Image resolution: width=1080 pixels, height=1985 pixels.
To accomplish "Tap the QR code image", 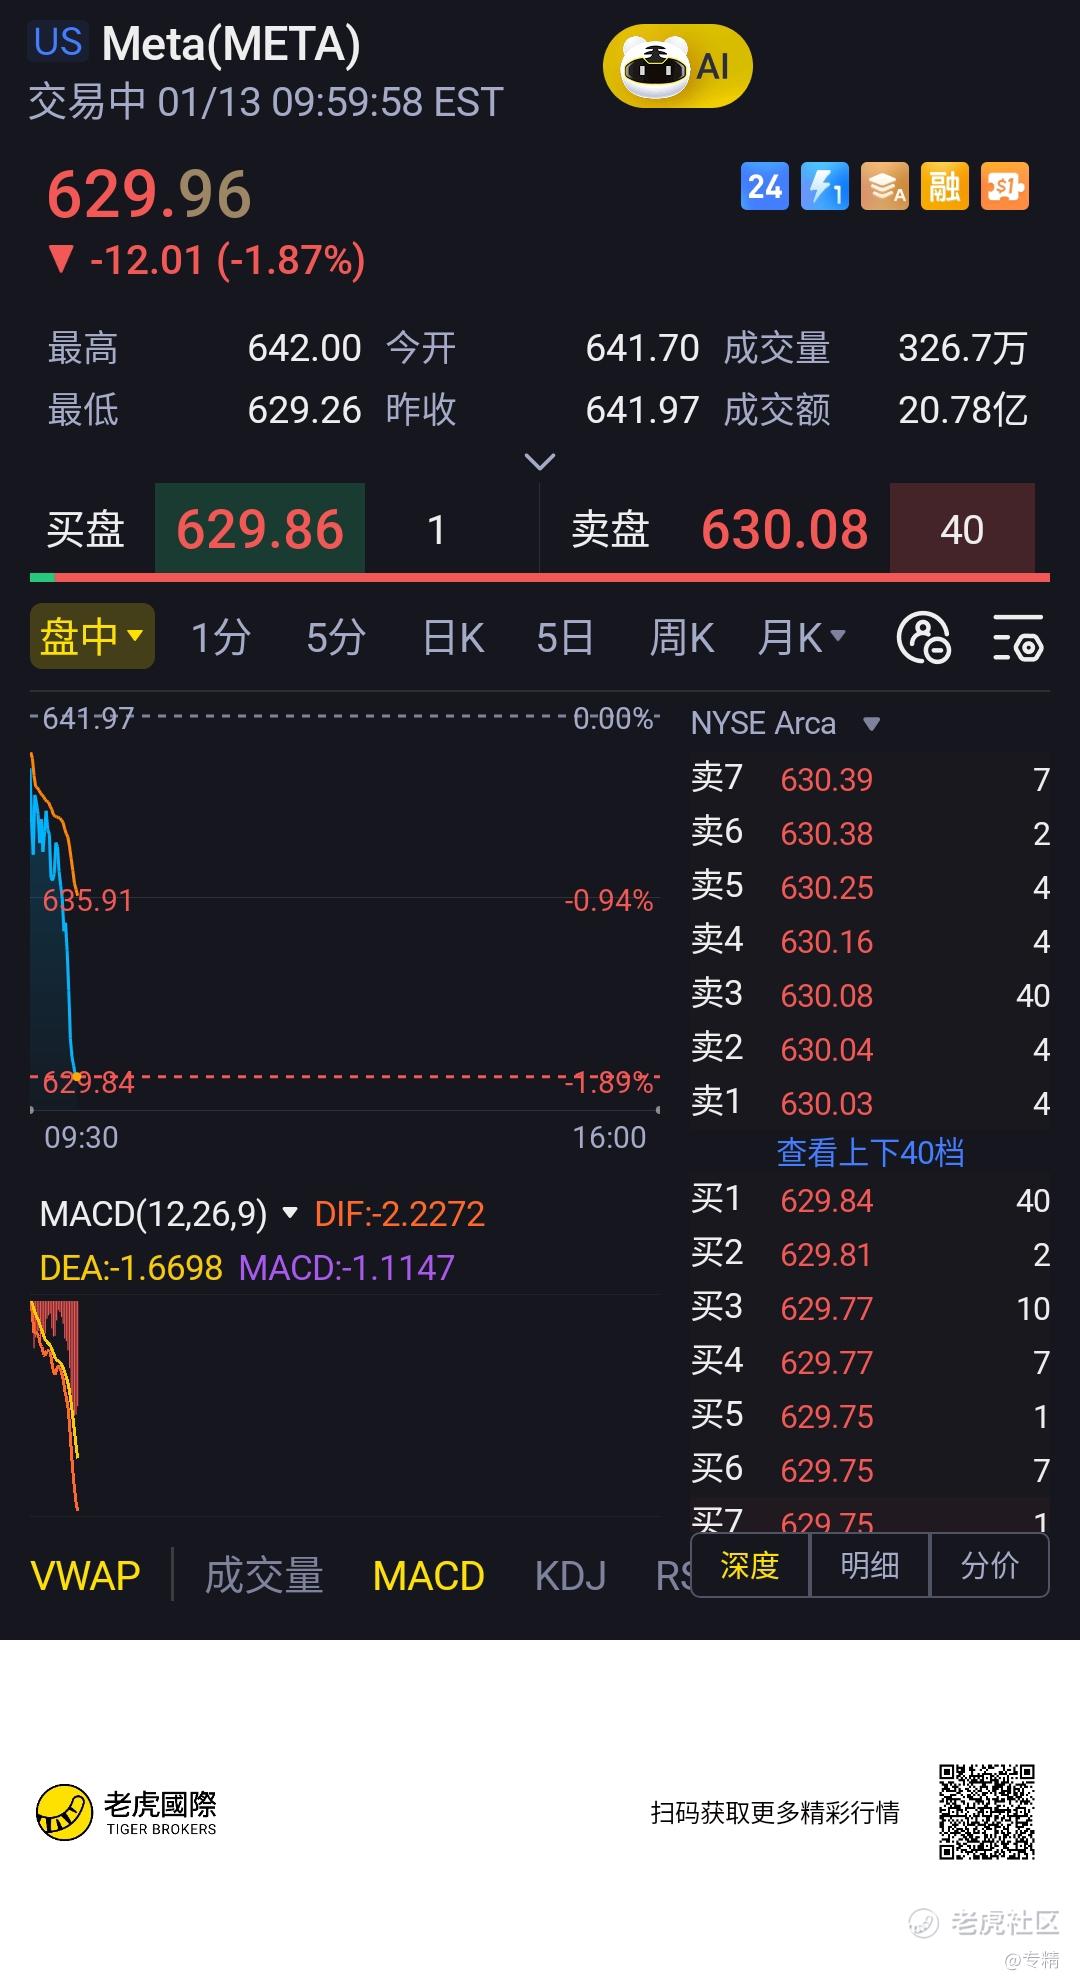I will (986, 1811).
